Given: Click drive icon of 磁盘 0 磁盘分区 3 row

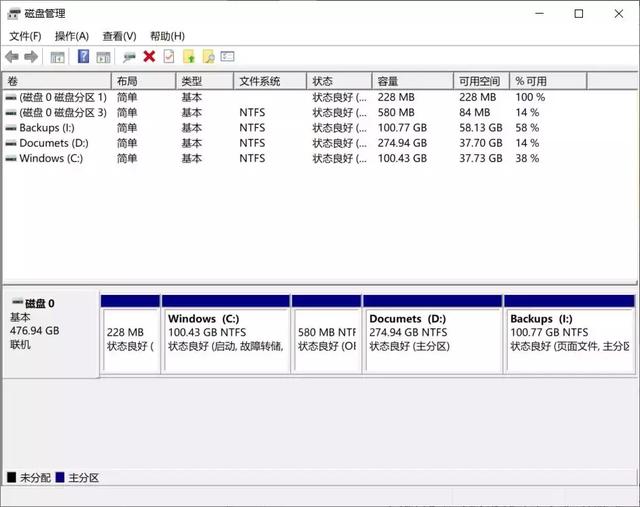Looking at the screenshot, I should pyautogui.click(x=11, y=113).
